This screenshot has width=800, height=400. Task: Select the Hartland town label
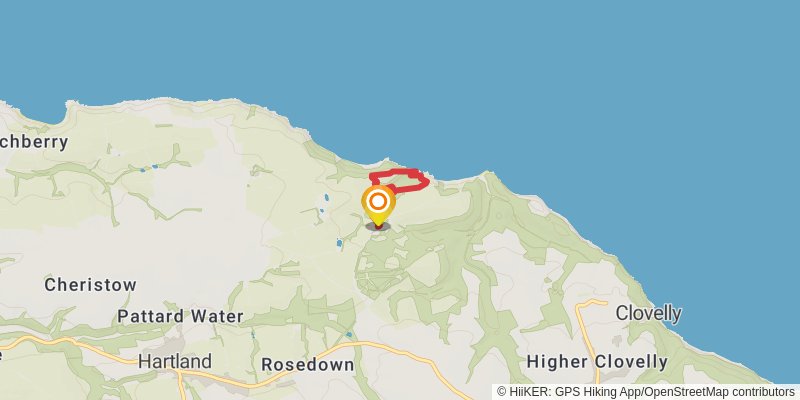pos(175,362)
